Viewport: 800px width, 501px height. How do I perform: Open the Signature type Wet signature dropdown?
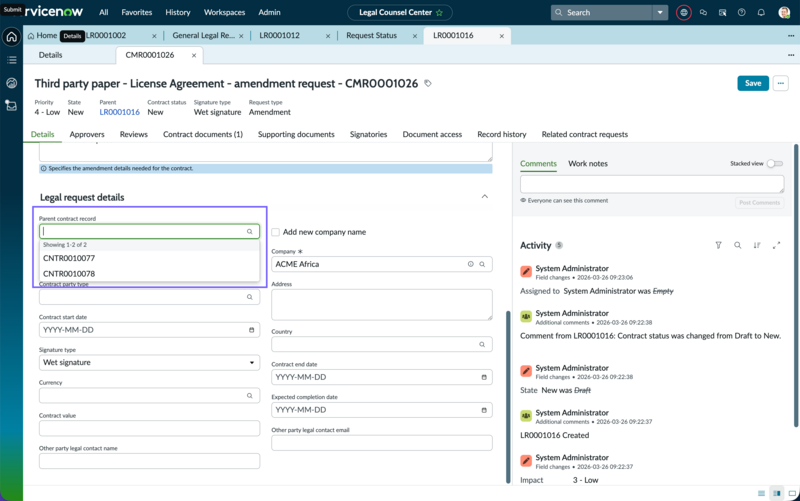point(149,363)
